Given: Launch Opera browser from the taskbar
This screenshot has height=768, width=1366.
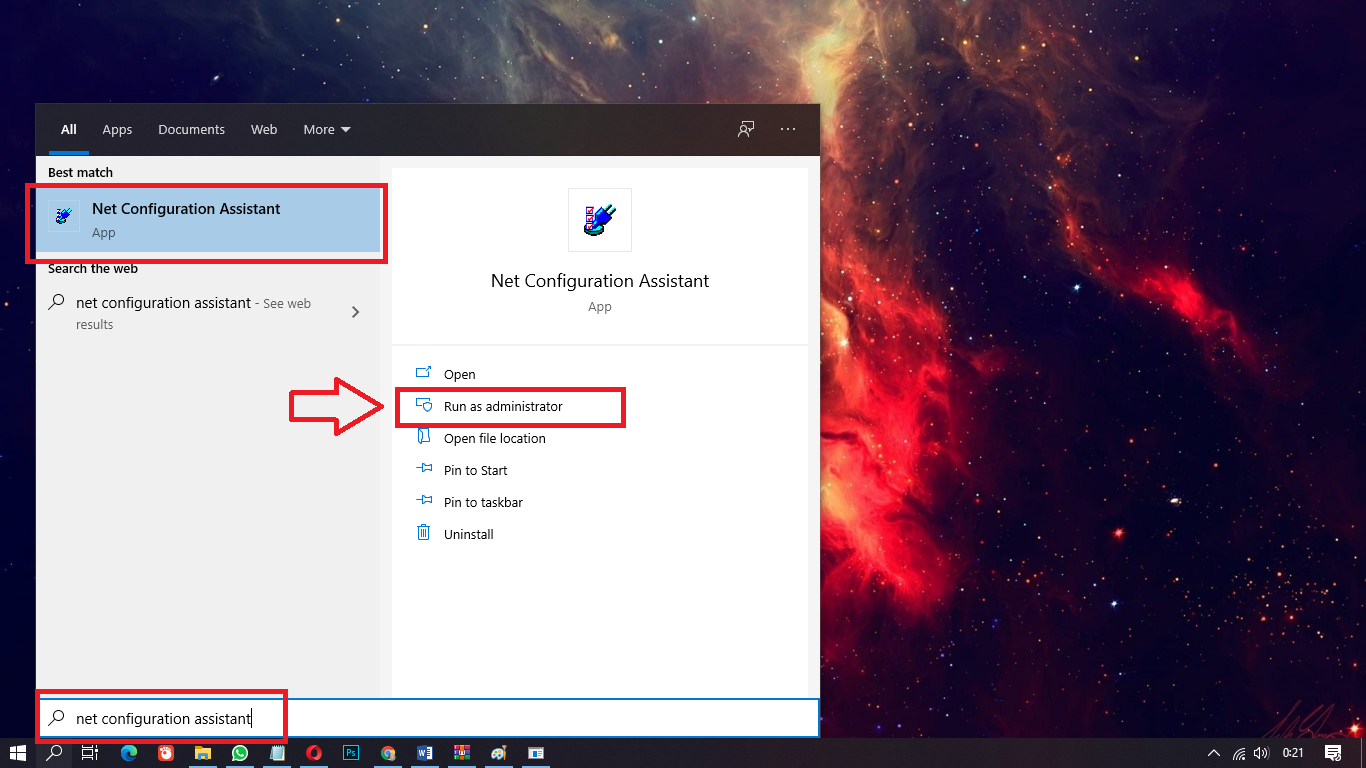Looking at the screenshot, I should point(314,753).
